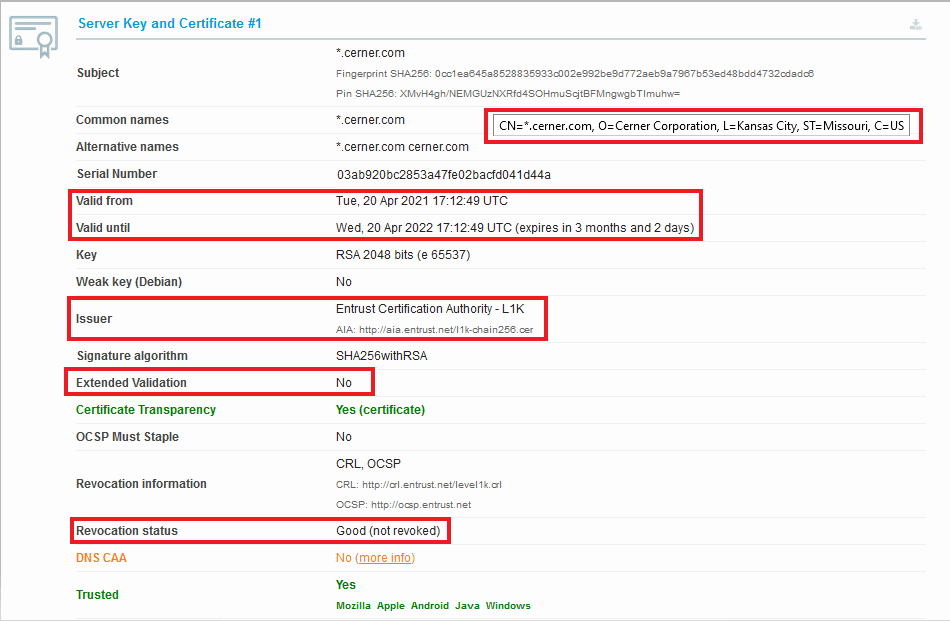Click the Common names value *.cerner.com
The image size is (950, 621).
[x=370, y=120]
